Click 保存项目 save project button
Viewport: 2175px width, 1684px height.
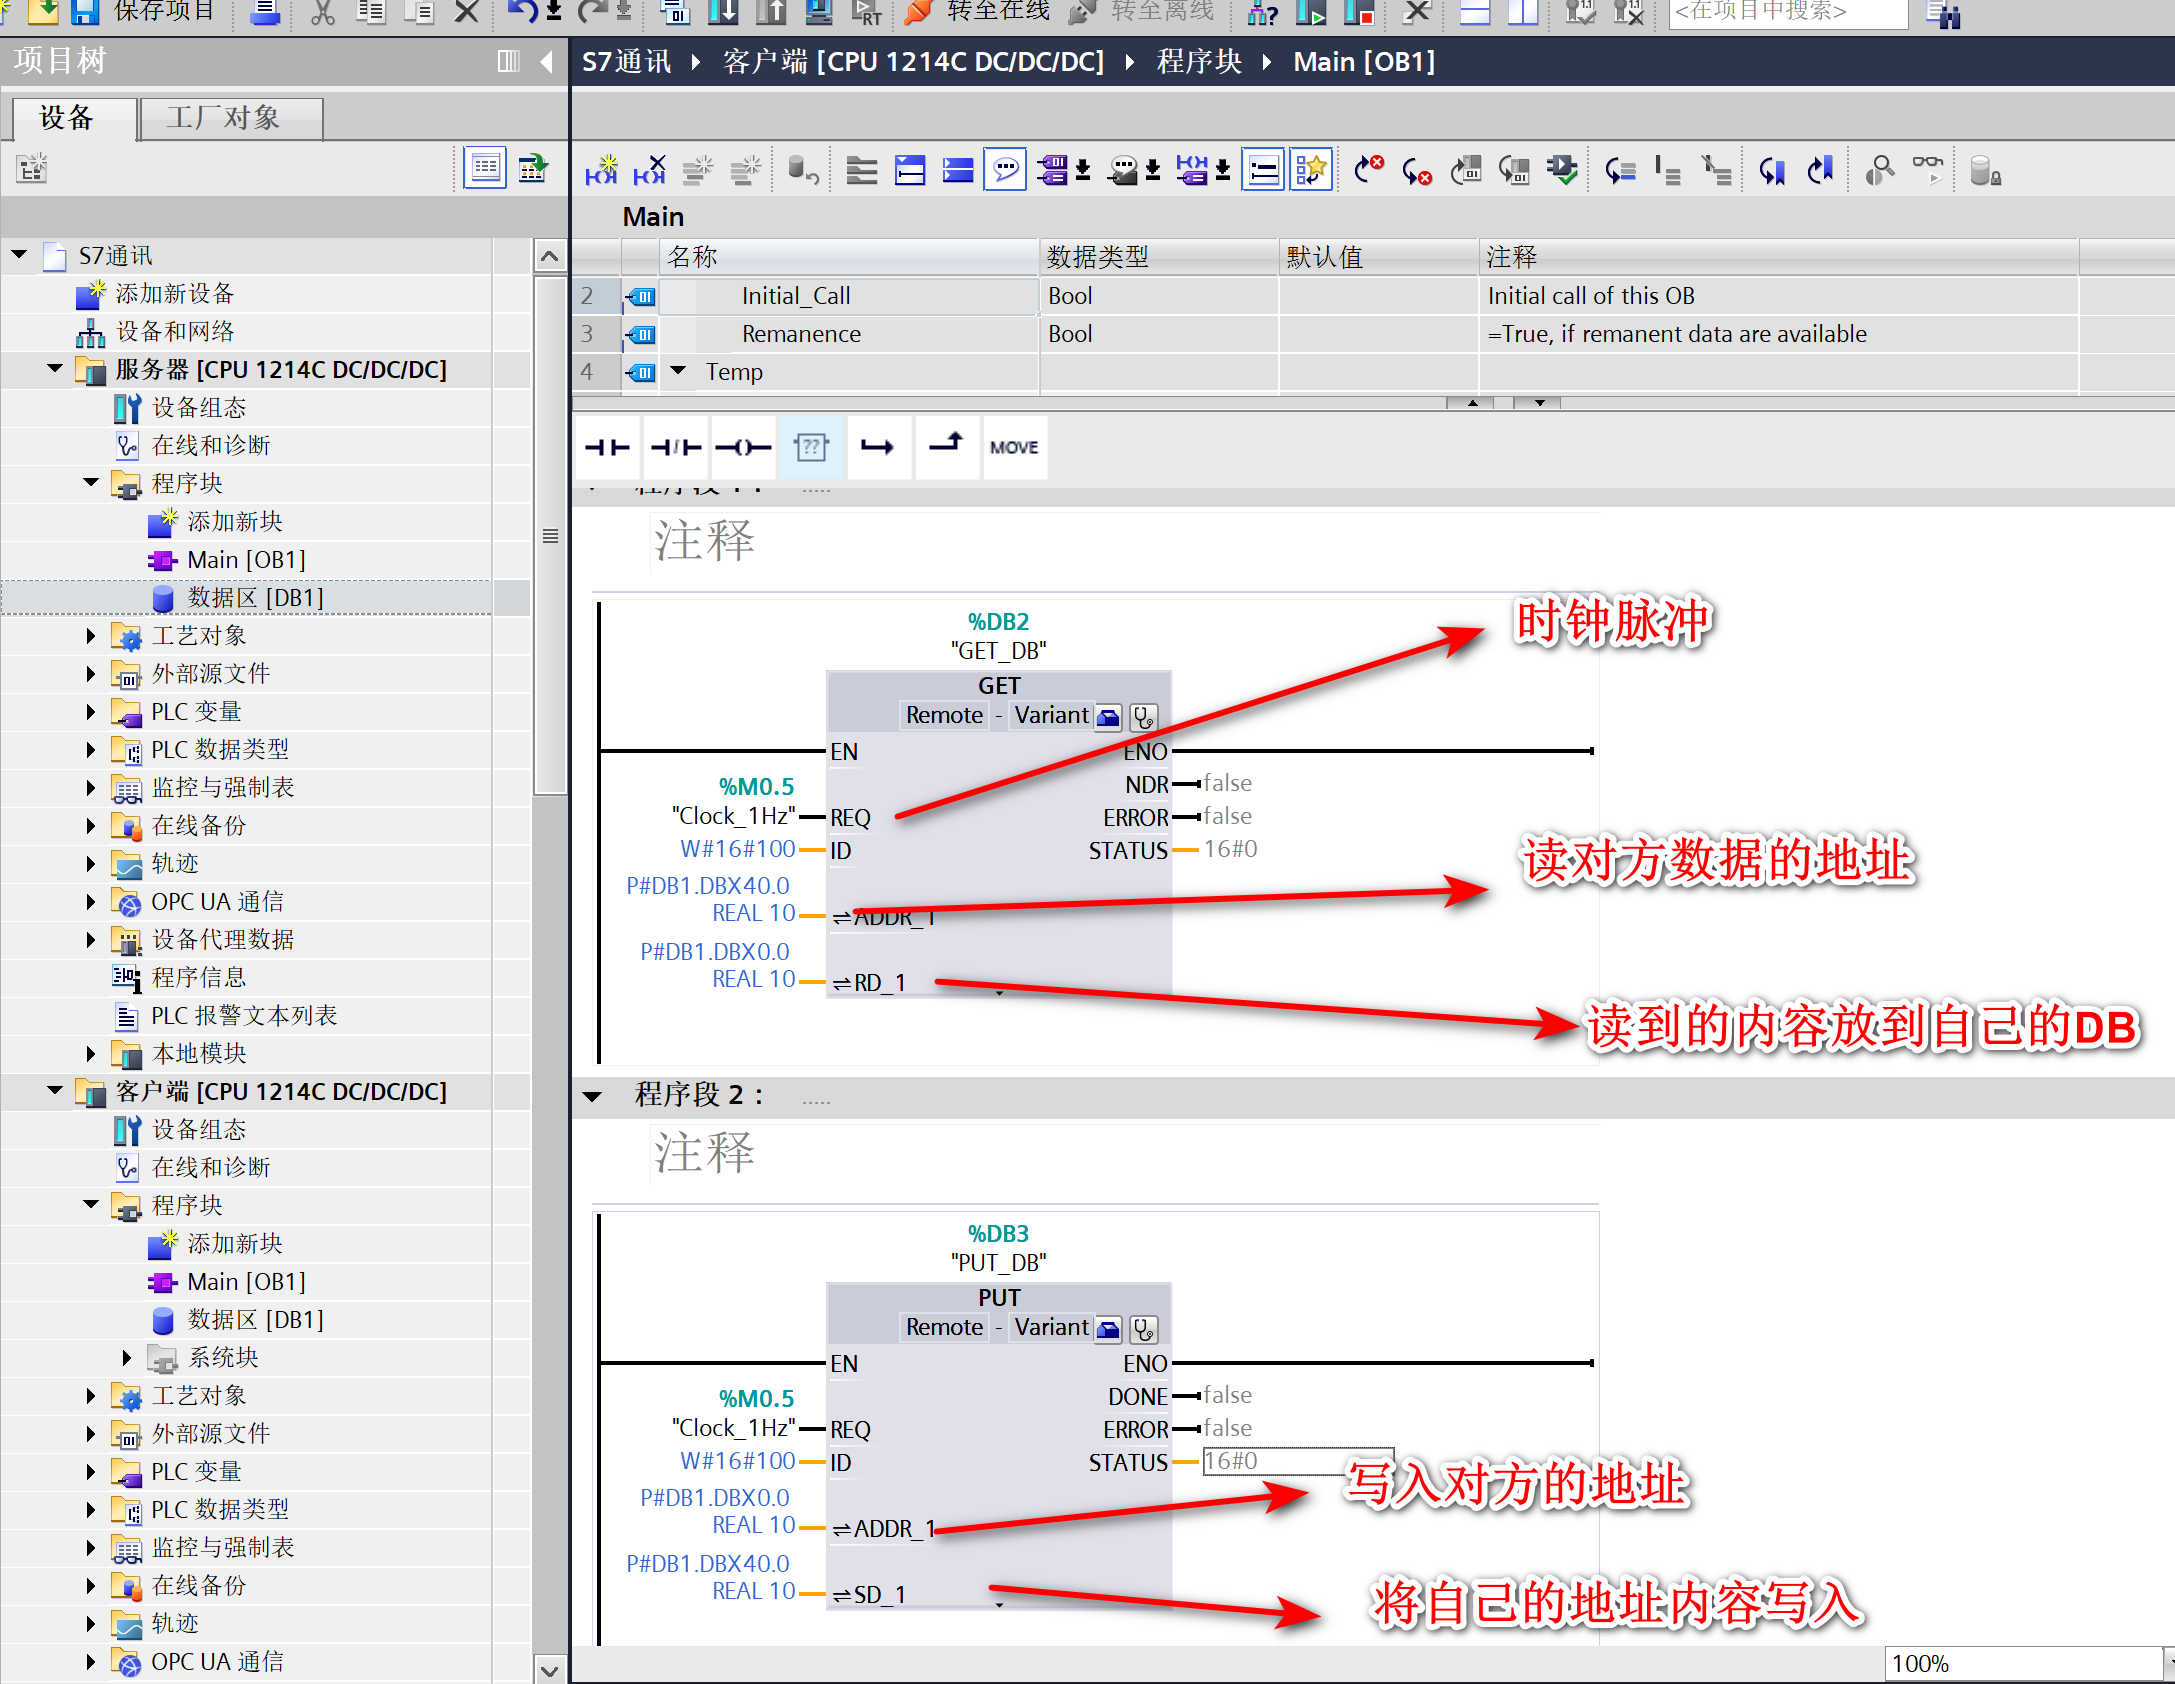(x=141, y=12)
